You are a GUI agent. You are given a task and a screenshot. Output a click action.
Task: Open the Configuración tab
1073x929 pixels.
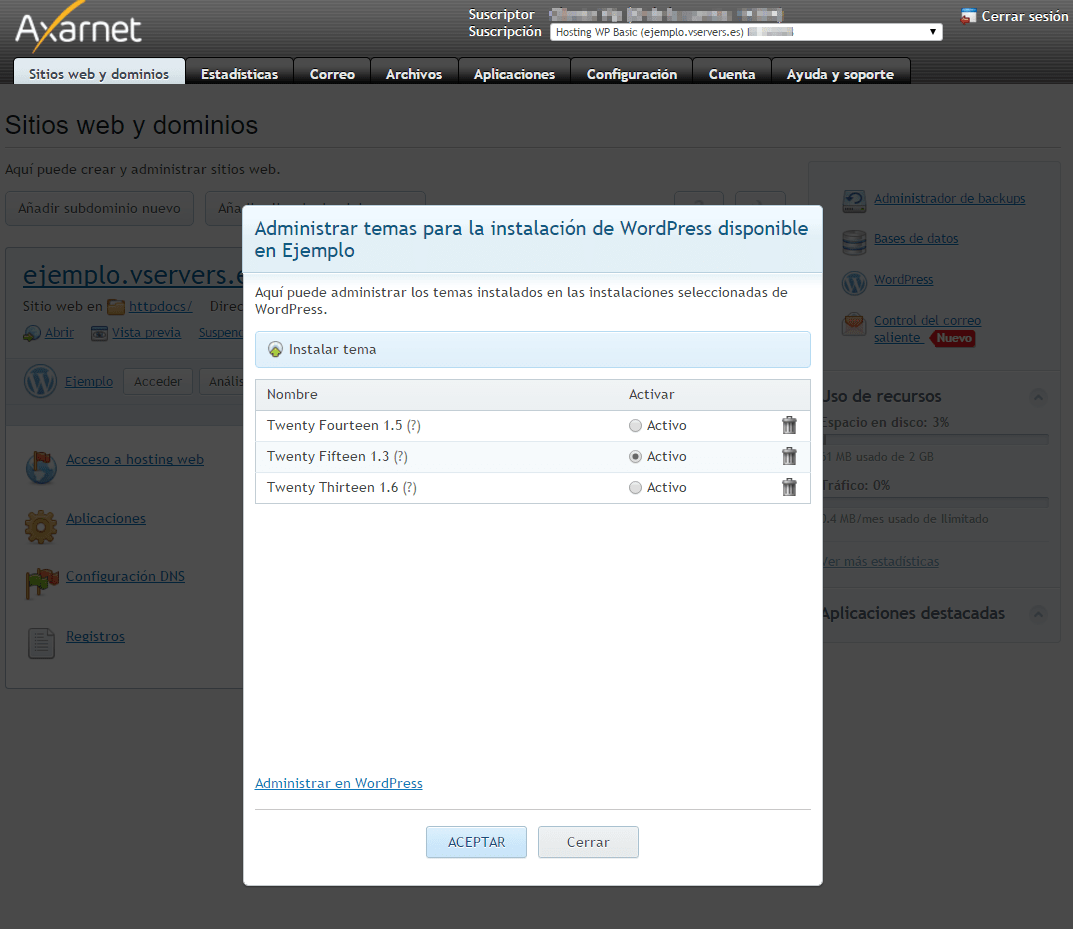point(632,71)
